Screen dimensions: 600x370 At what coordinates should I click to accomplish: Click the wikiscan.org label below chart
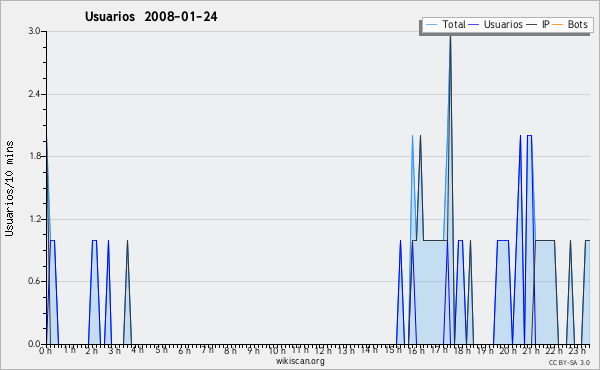tap(300, 361)
